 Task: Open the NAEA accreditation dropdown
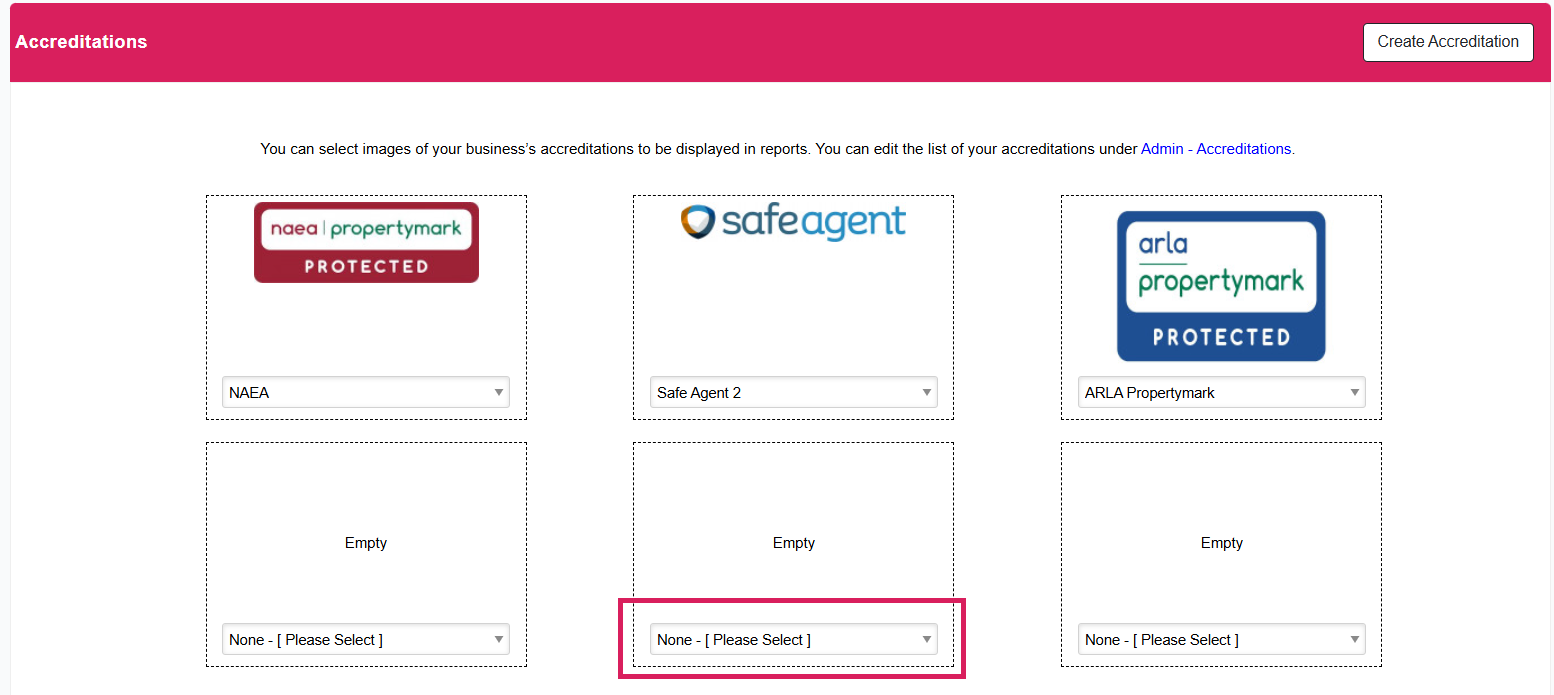(366, 392)
